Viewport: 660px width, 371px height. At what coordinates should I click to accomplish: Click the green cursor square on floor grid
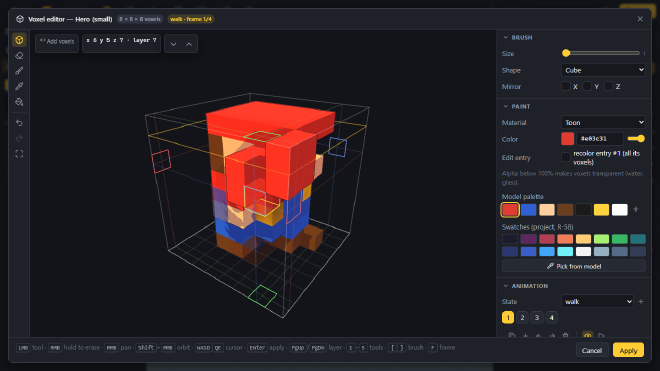263,296
